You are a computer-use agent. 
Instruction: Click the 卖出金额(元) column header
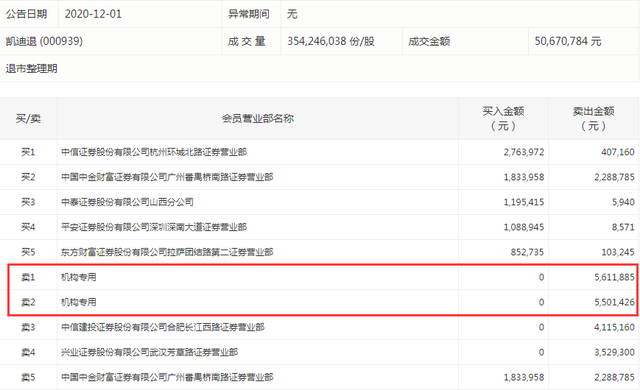[593, 119]
